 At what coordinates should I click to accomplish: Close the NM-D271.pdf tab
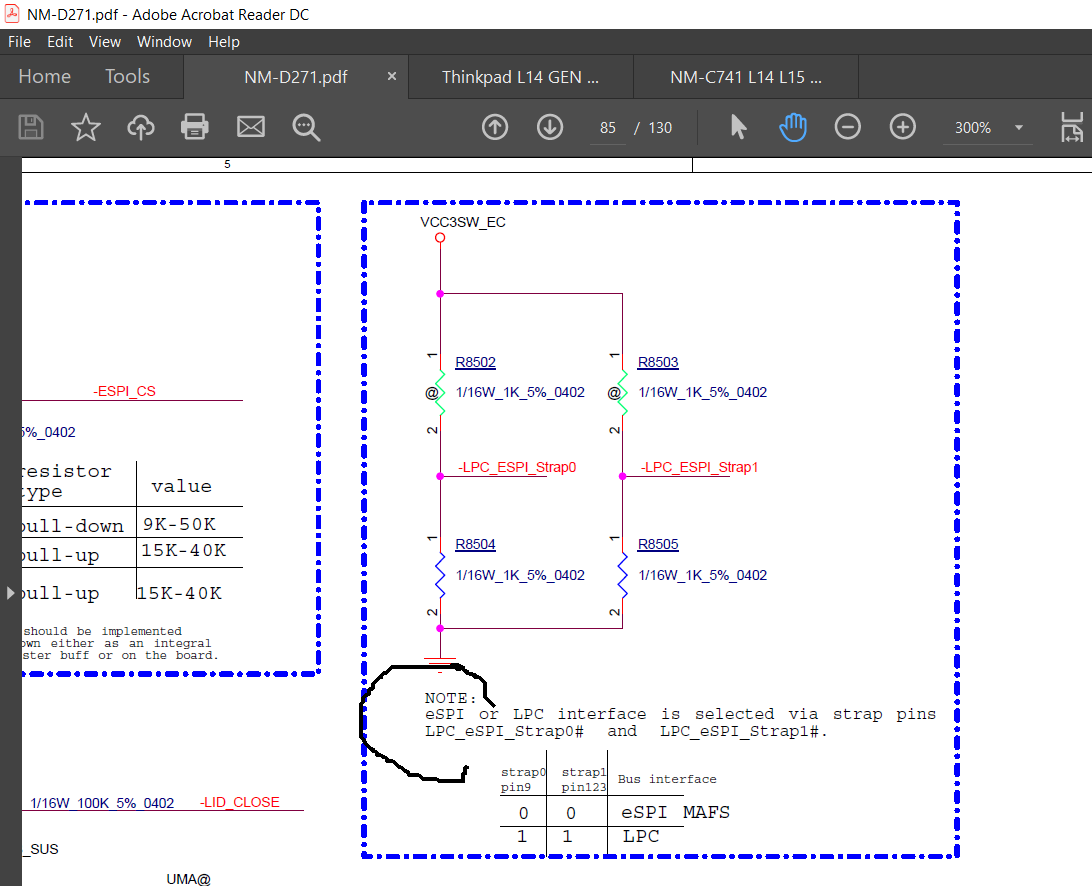(392, 76)
